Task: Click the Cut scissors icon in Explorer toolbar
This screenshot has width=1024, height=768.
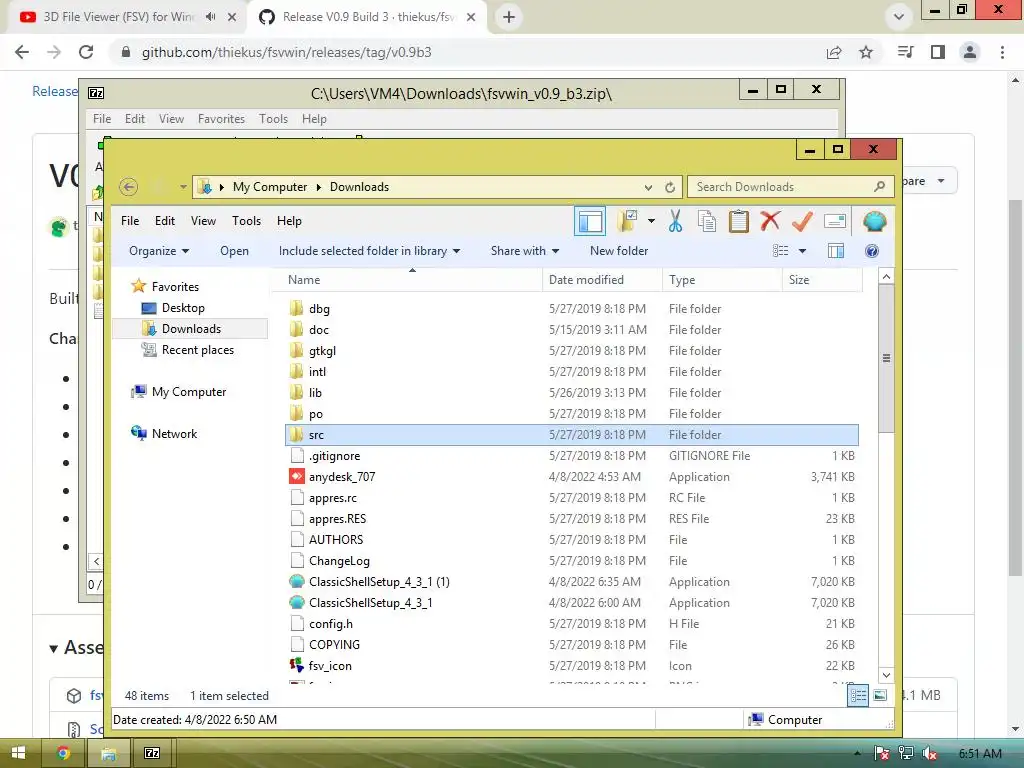Action: [675, 221]
